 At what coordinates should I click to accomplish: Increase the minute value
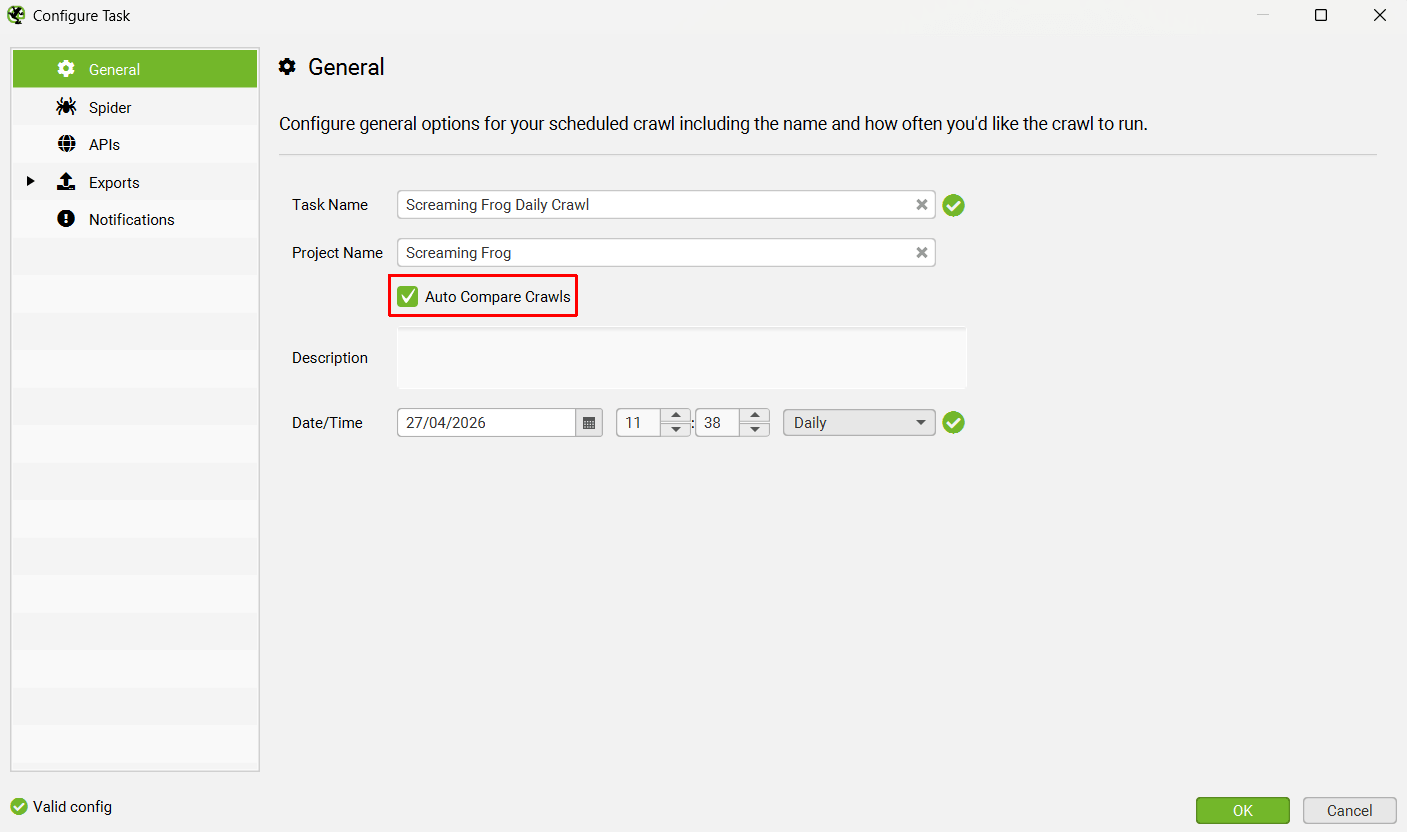pos(755,416)
